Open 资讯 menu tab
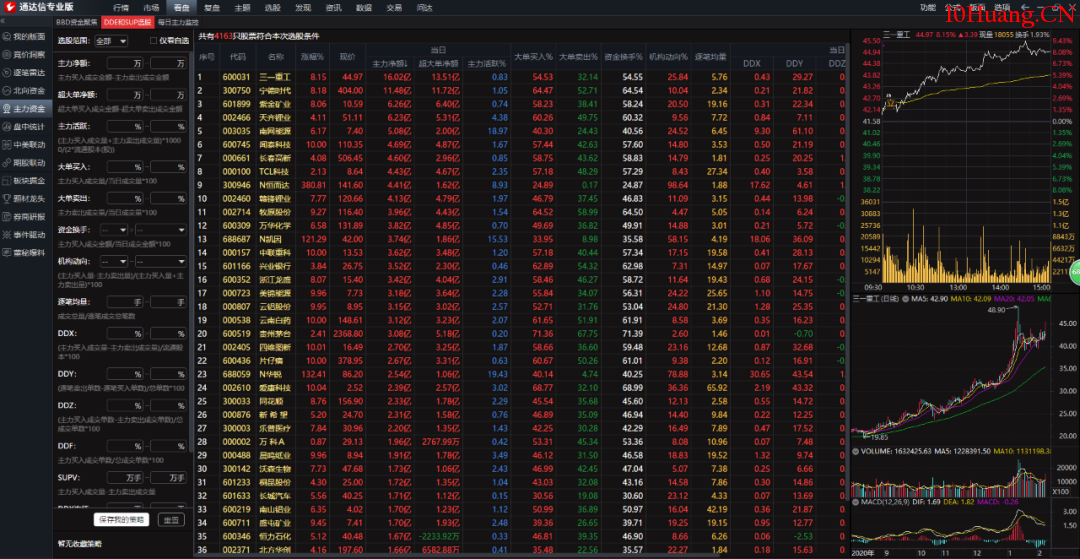 [x=333, y=8]
